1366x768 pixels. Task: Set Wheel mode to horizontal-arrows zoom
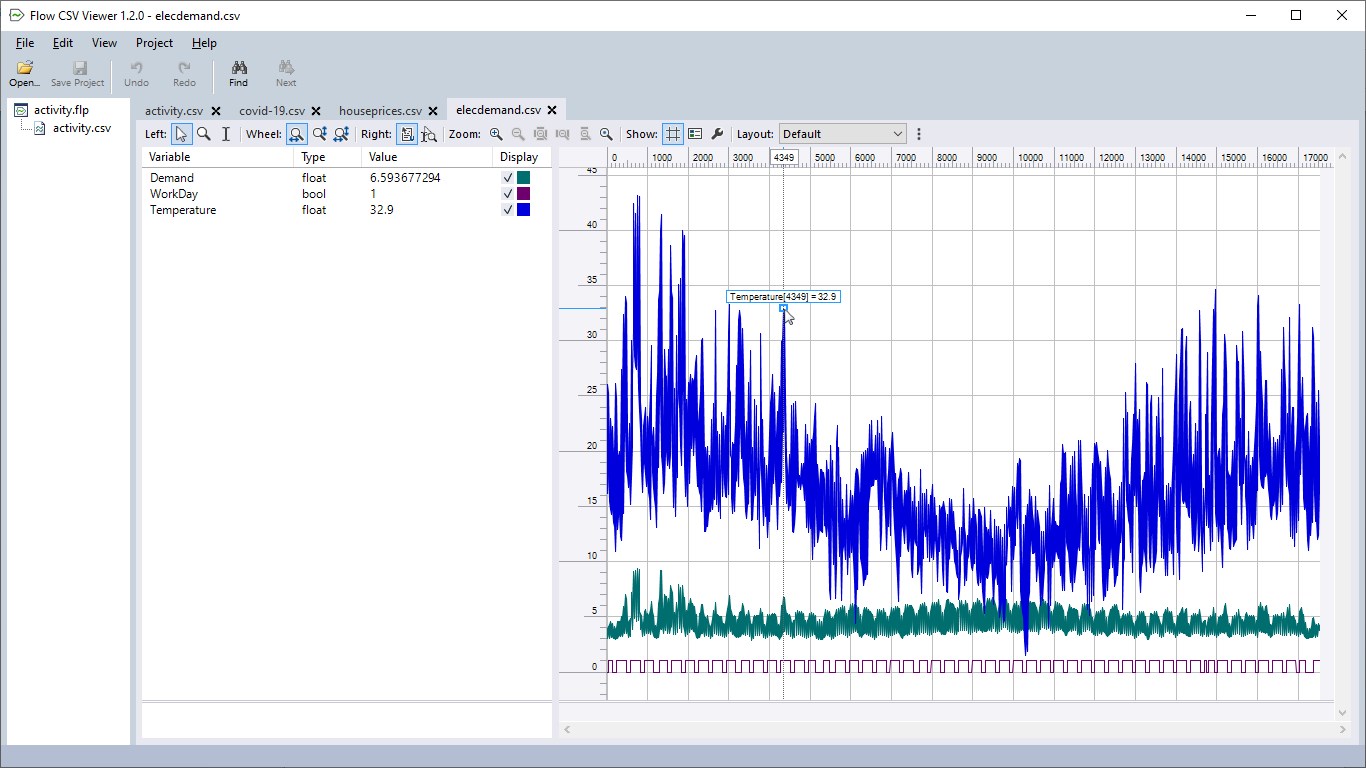click(297, 134)
